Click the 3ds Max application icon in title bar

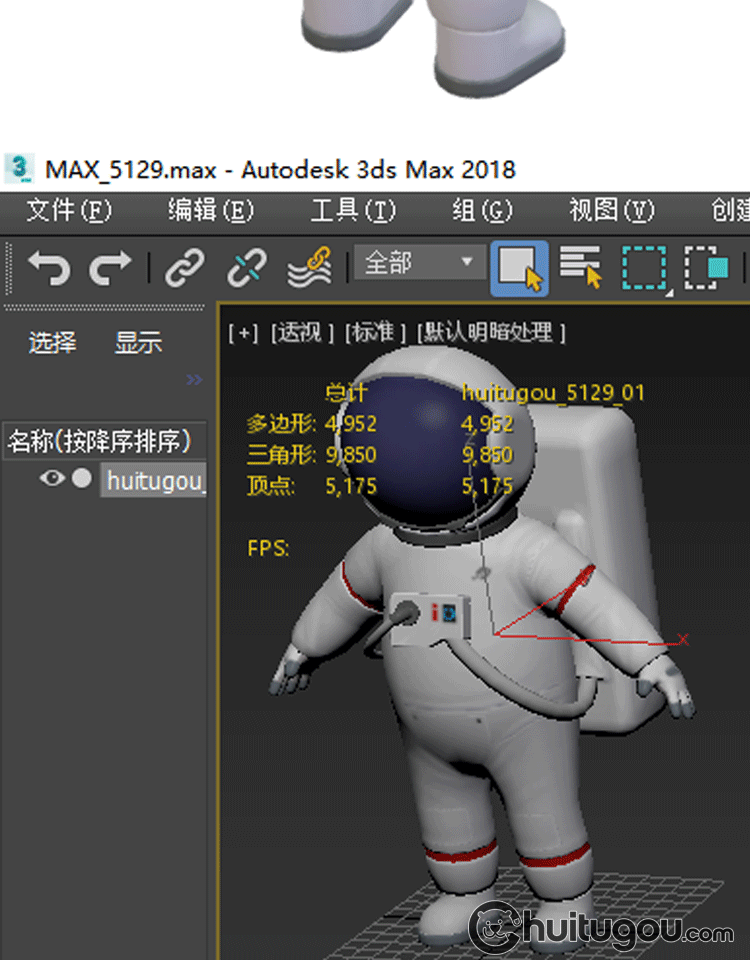pyautogui.click(x=19, y=168)
